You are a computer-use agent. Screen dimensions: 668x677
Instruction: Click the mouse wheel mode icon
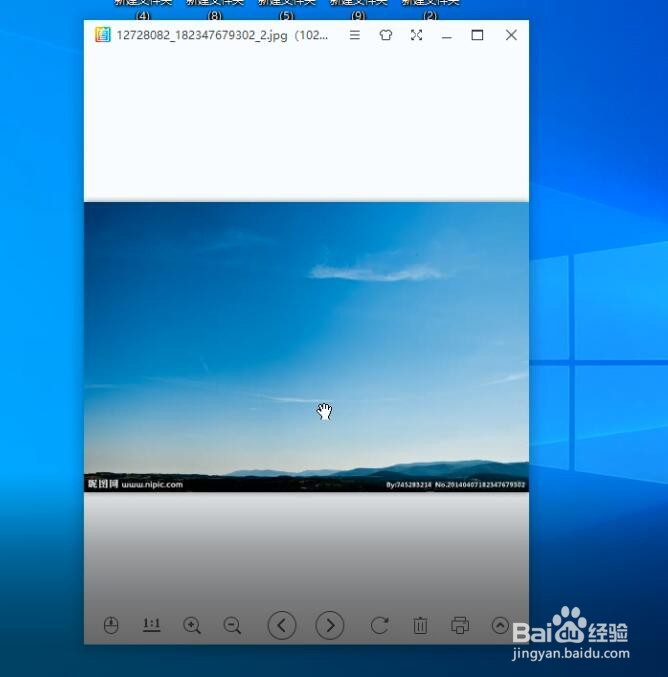pyautogui.click(x=111, y=625)
